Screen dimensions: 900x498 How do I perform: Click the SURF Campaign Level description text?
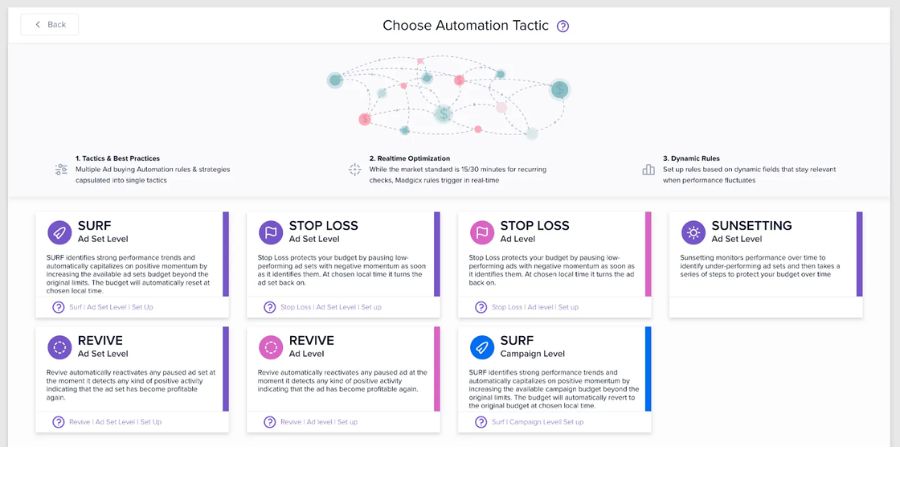(x=554, y=389)
